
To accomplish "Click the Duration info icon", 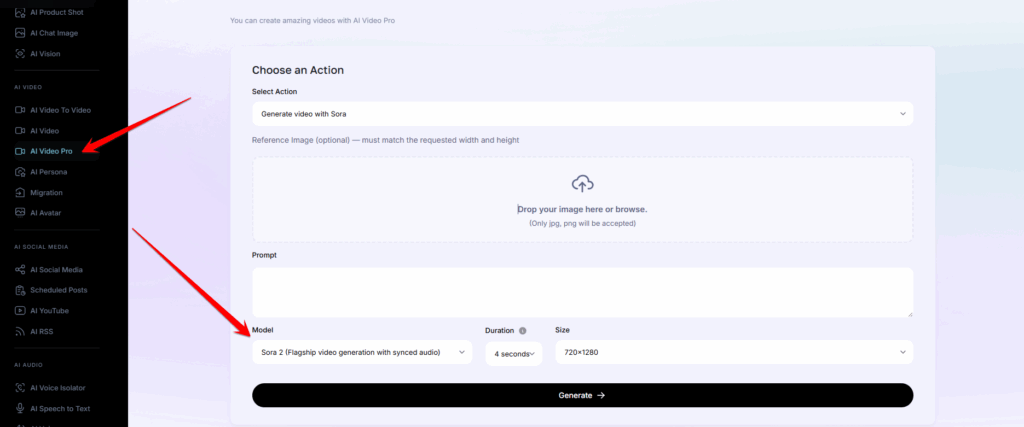I will click(522, 330).
